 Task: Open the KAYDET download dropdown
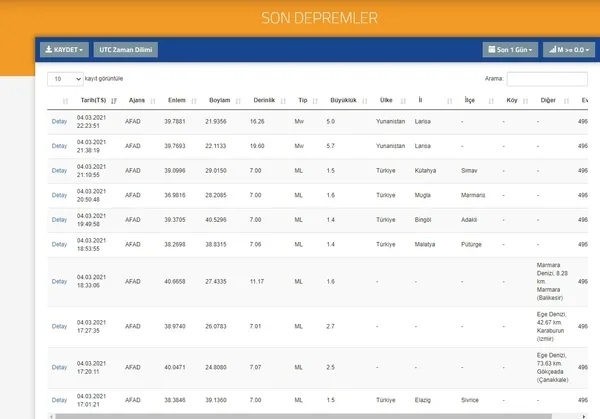64,49
